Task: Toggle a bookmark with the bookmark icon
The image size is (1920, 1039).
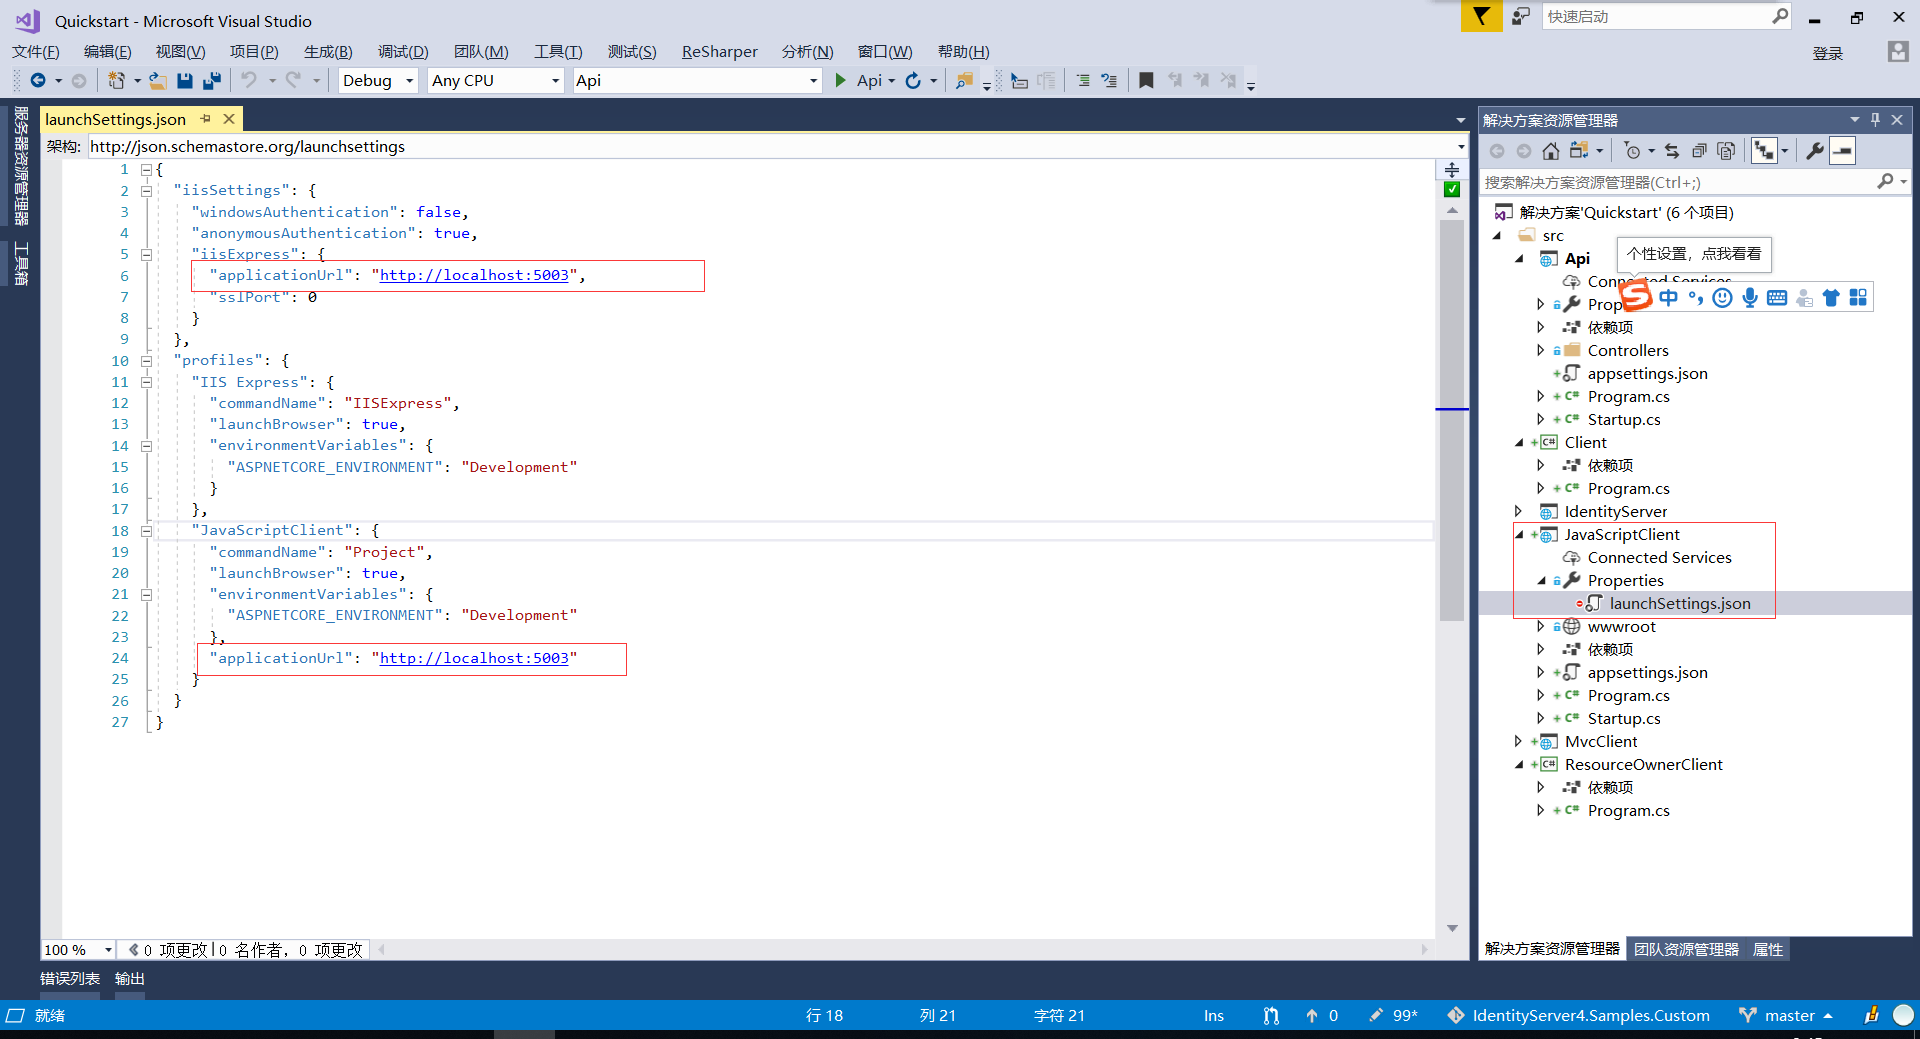Action: coord(1146,81)
